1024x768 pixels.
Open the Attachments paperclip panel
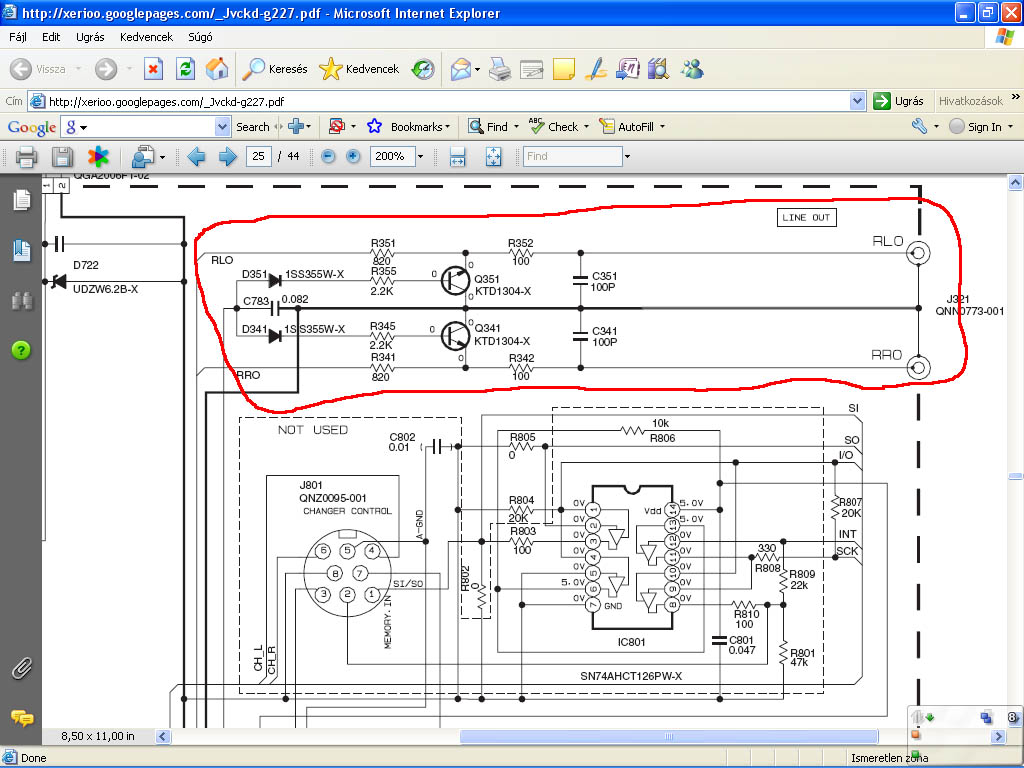(x=21, y=669)
